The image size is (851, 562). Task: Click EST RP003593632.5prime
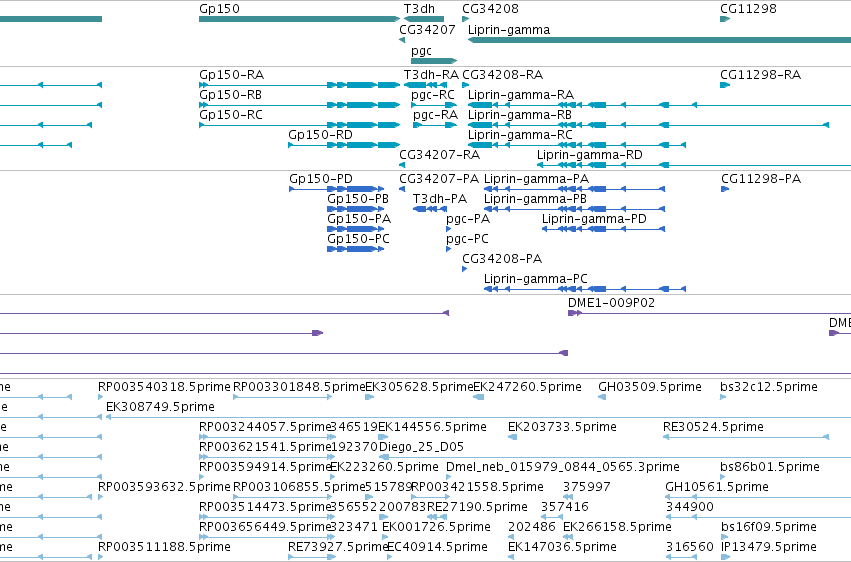coord(164,487)
